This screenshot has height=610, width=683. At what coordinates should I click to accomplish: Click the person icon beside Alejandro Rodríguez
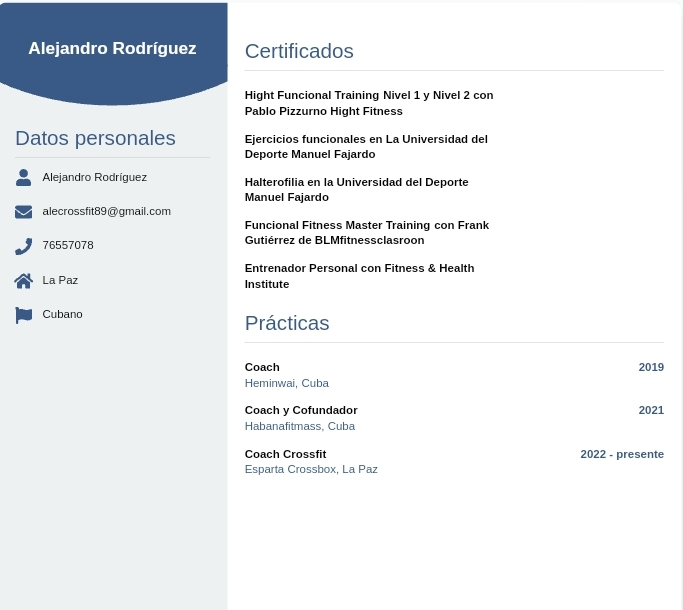pos(24,178)
